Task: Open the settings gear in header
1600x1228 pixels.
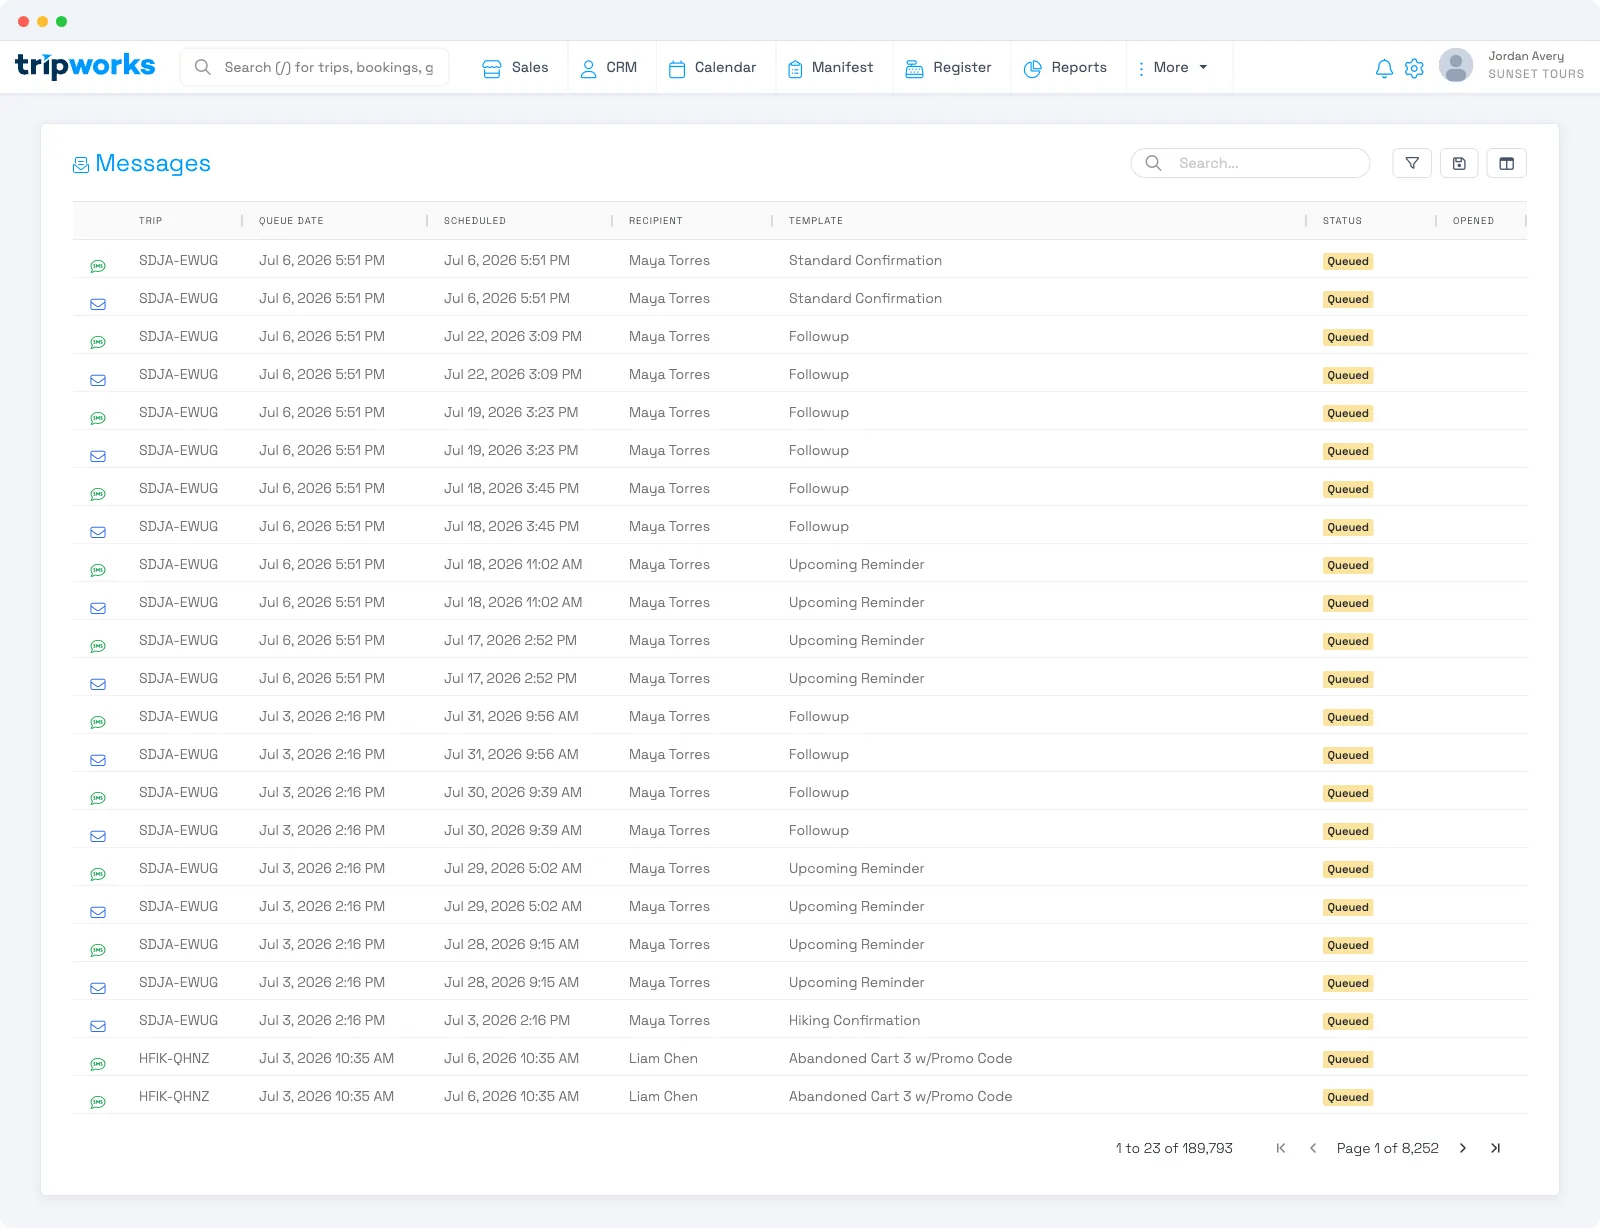Action: pos(1414,68)
